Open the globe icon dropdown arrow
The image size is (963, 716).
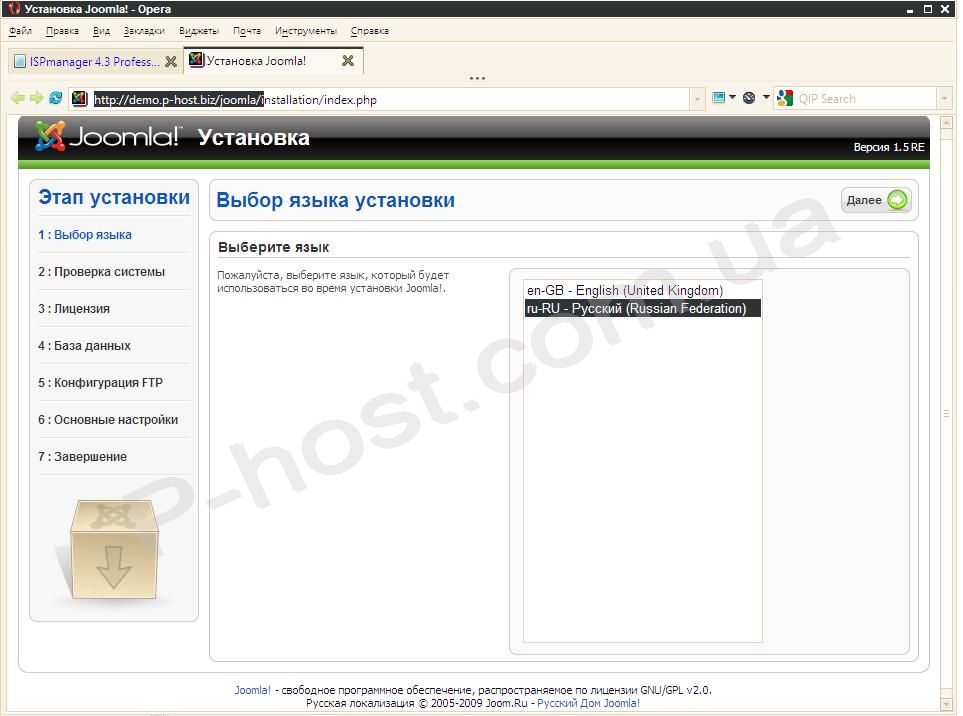click(x=766, y=97)
